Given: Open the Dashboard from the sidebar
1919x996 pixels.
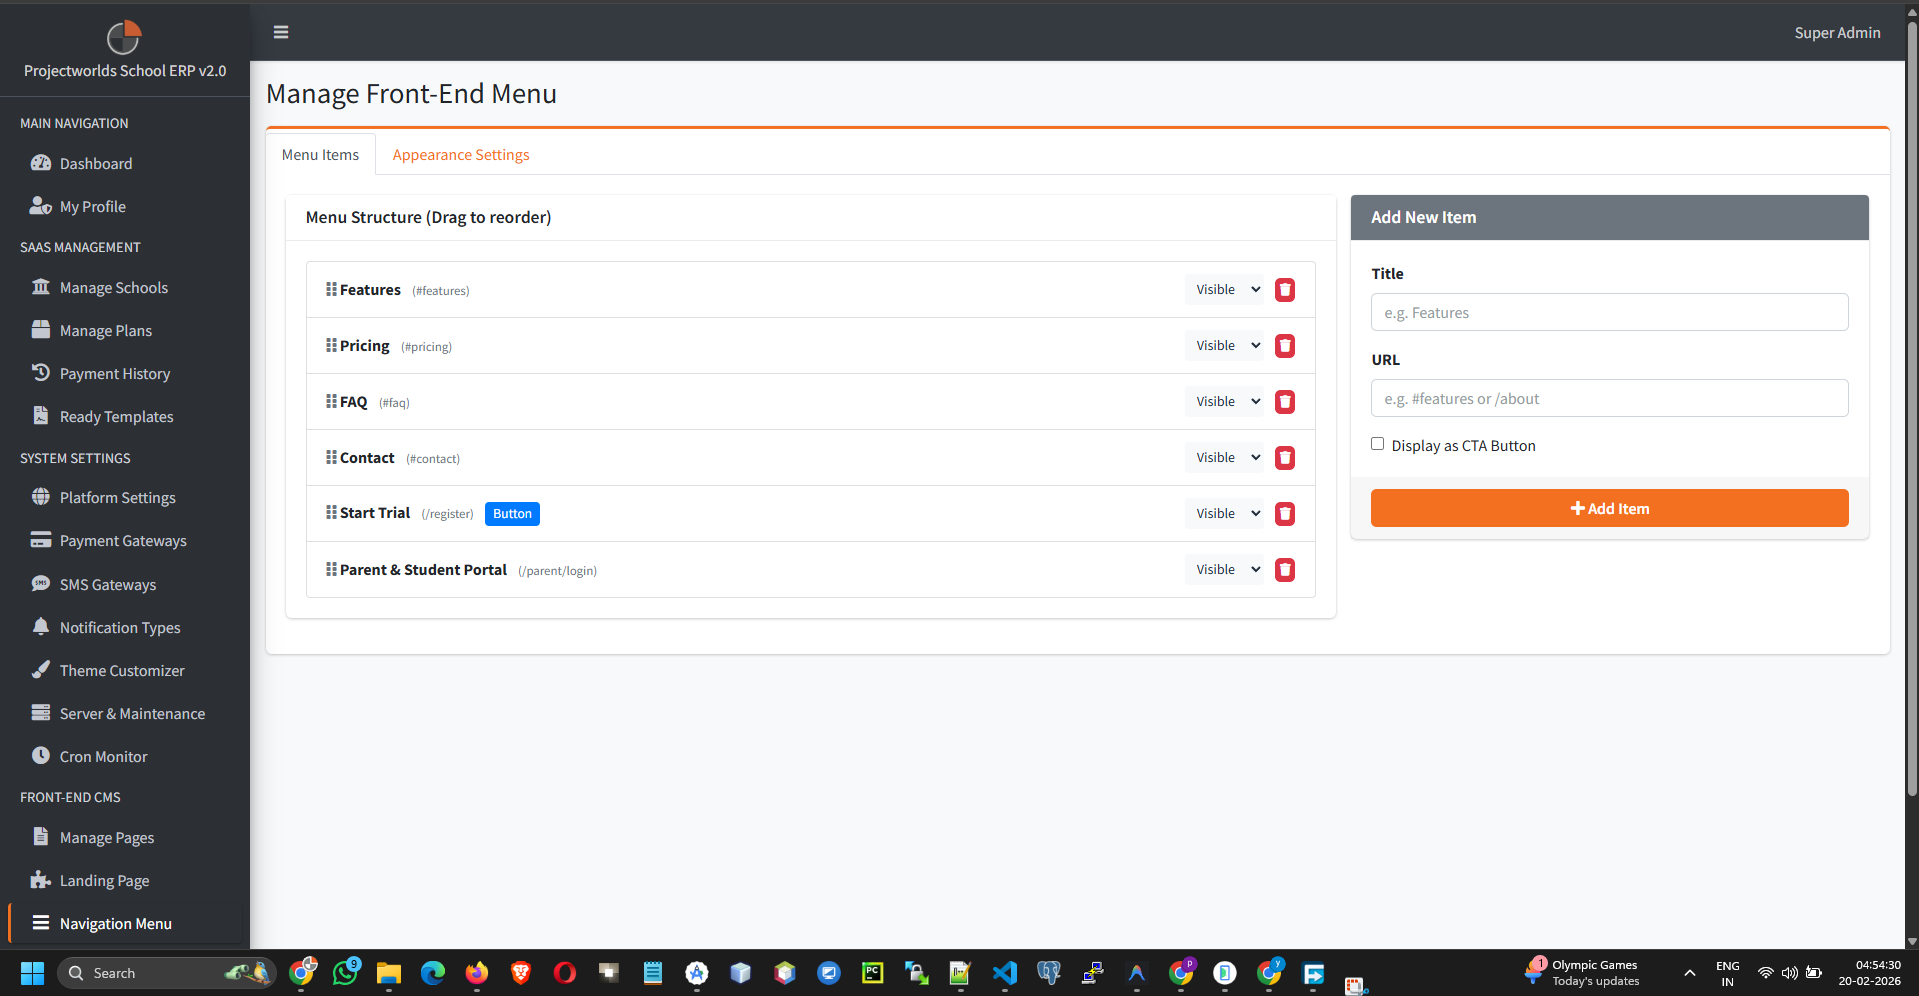Looking at the screenshot, I should click(x=95, y=163).
